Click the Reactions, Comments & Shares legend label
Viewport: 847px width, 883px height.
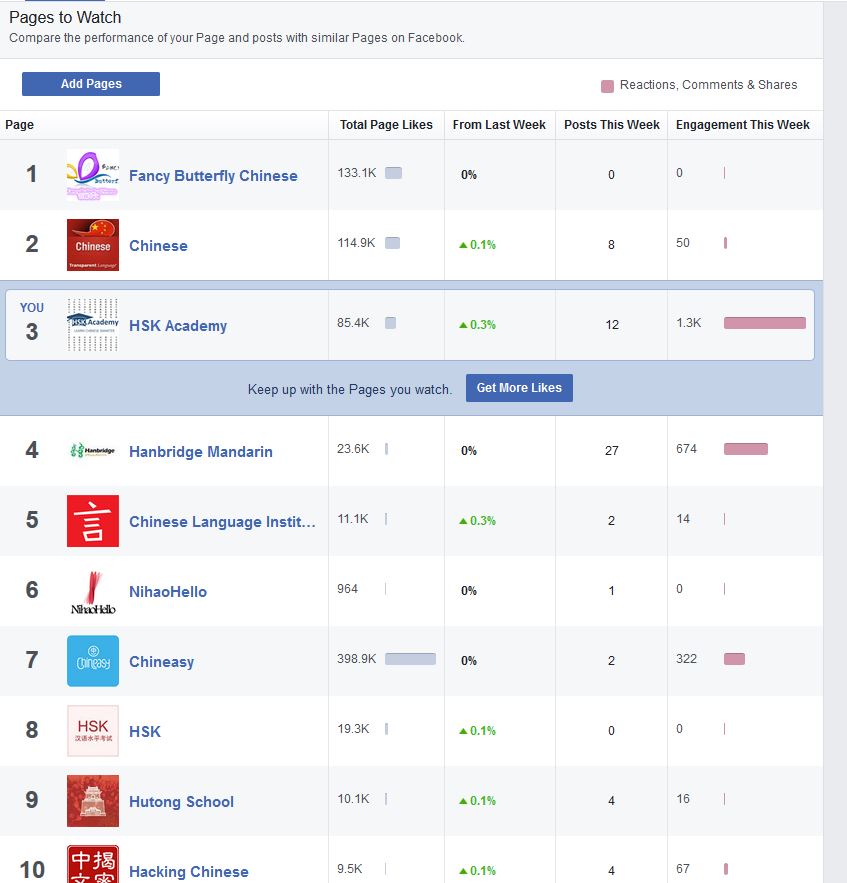[708, 84]
